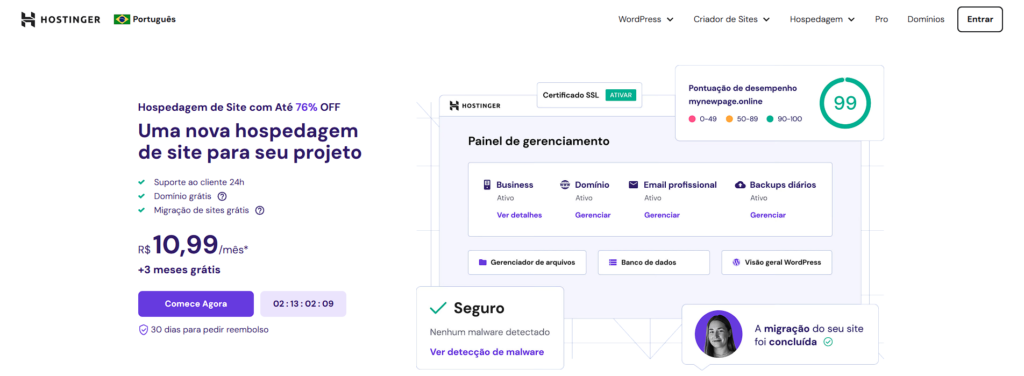Click the Hospedagem chevron arrow
1024x376 pixels.
[x=851, y=20]
